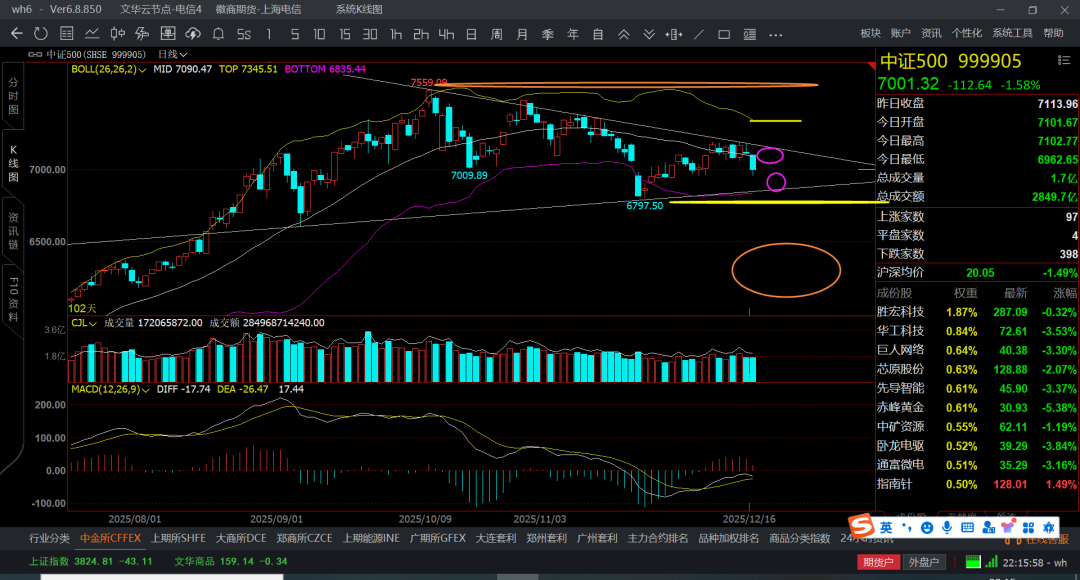
Task: Open the more options ellipsis icon
Action: [x=776, y=34]
